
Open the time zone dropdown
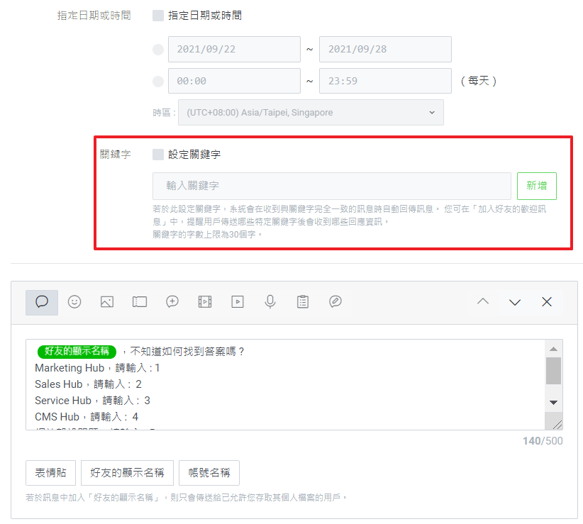[311, 112]
